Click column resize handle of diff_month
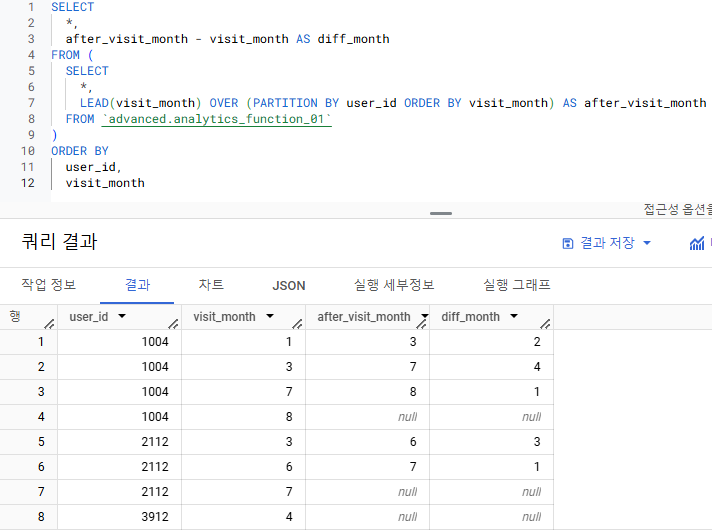 coord(545,323)
